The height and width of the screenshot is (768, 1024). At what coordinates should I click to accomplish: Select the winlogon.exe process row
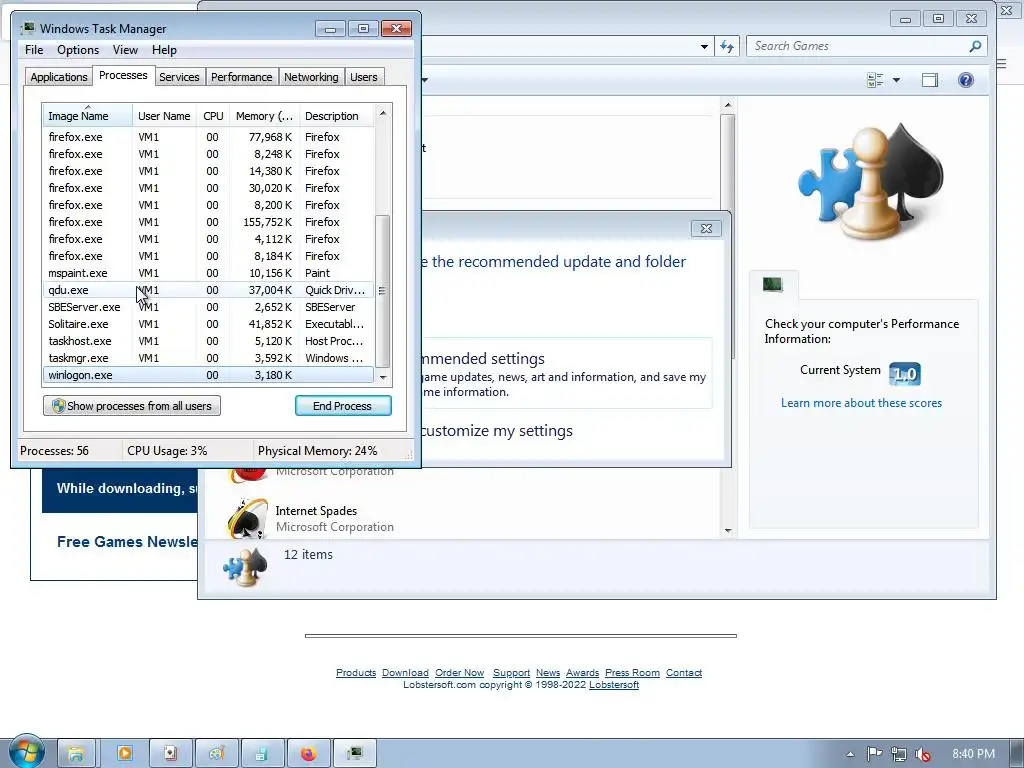tap(208, 375)
